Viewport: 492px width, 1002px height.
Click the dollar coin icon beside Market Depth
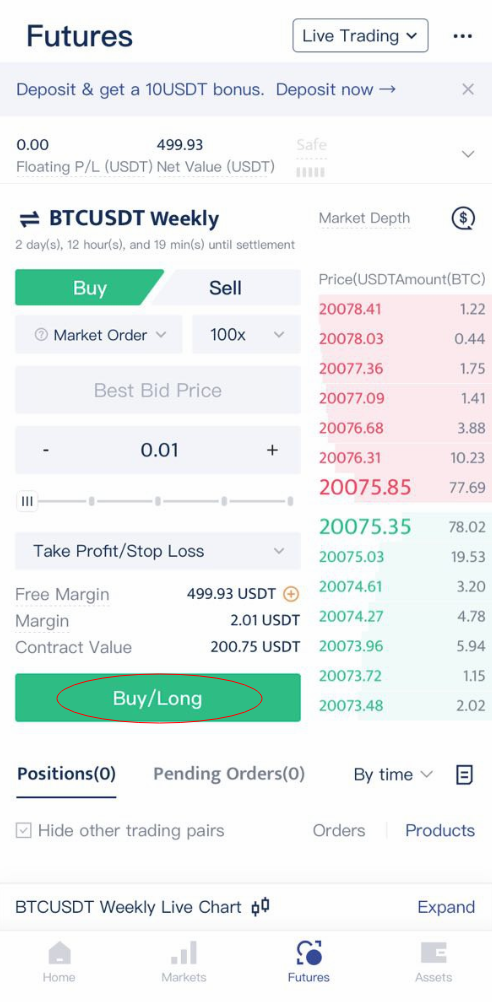(x=463, y=219)
